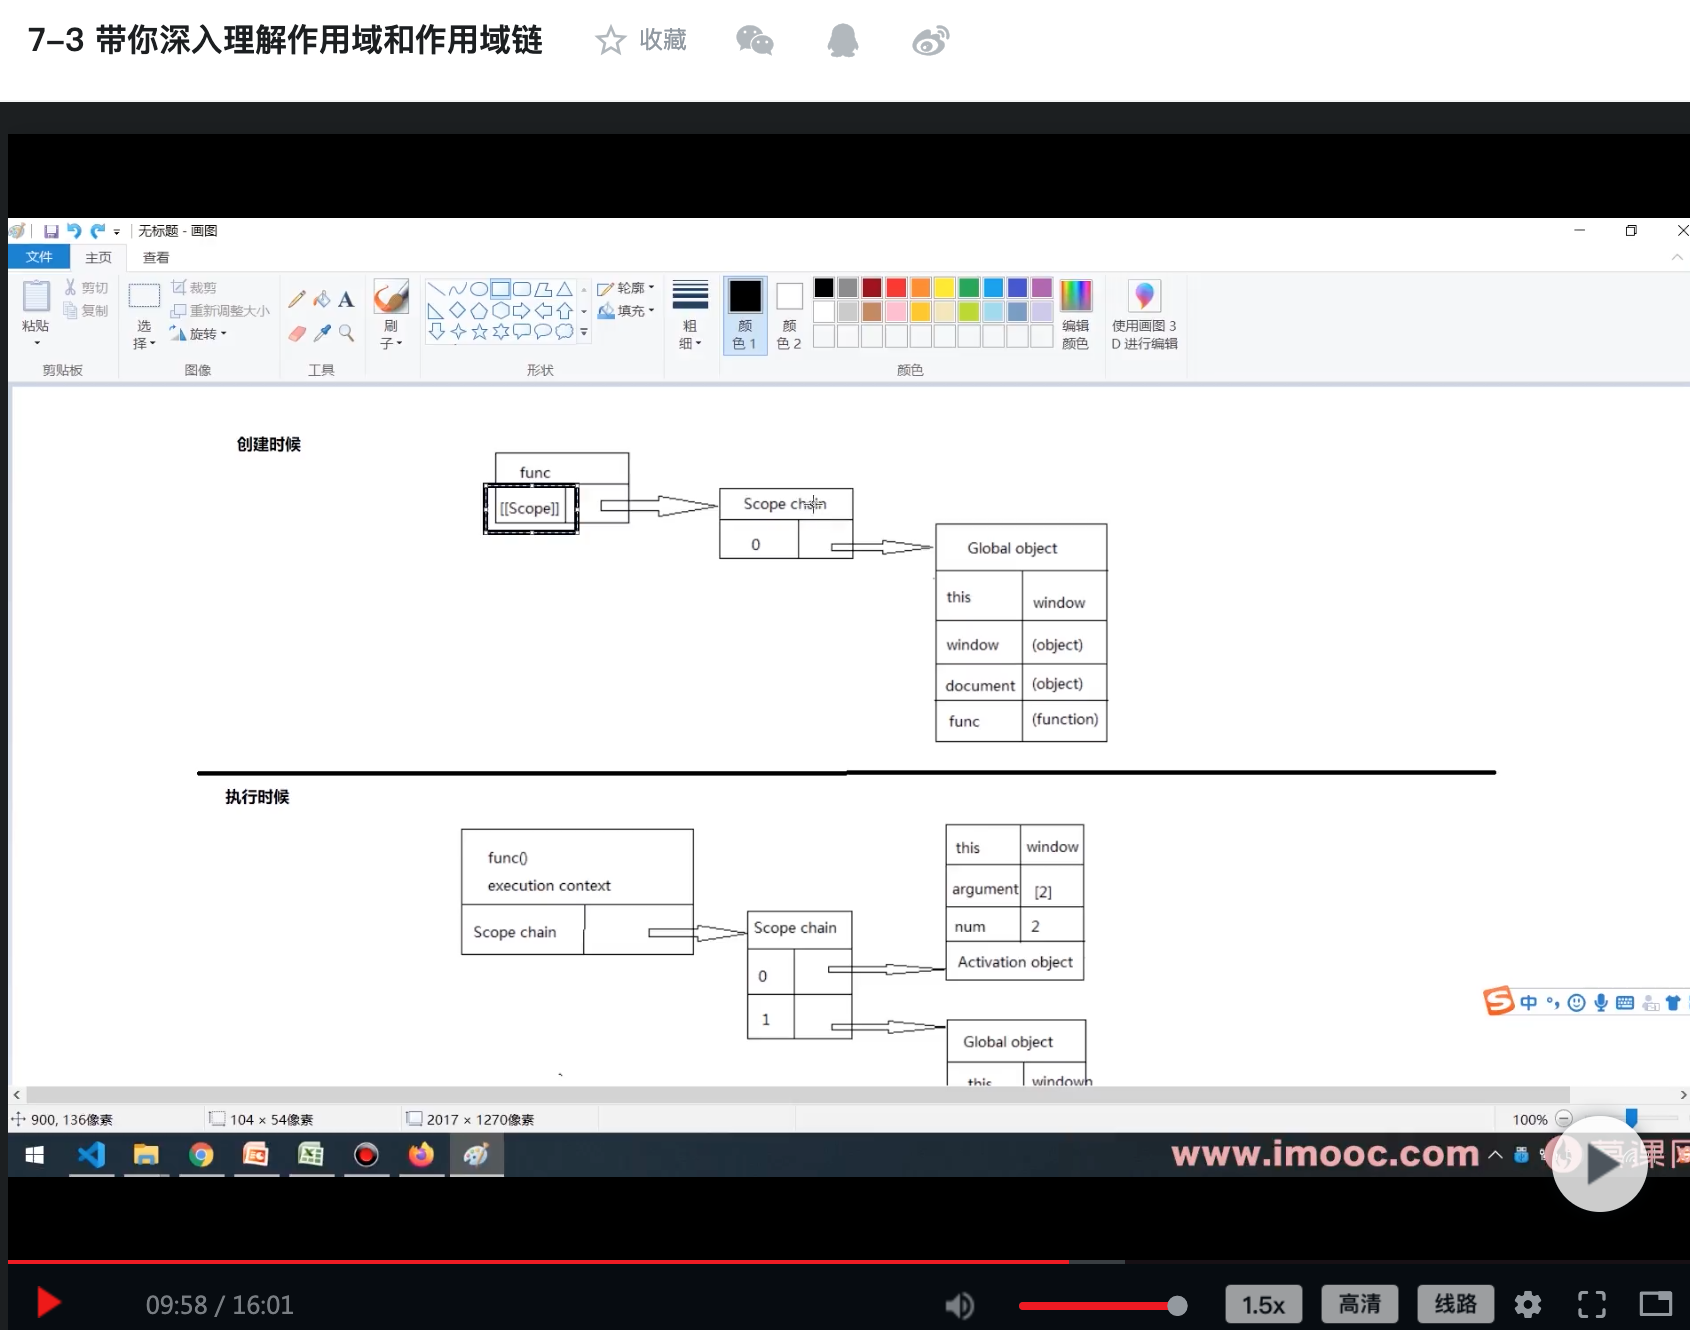The width and height of the screenshot is (1690, 1330).
Task: Activate 颜色2 background color slot
Action: click(x=789, y=312)
